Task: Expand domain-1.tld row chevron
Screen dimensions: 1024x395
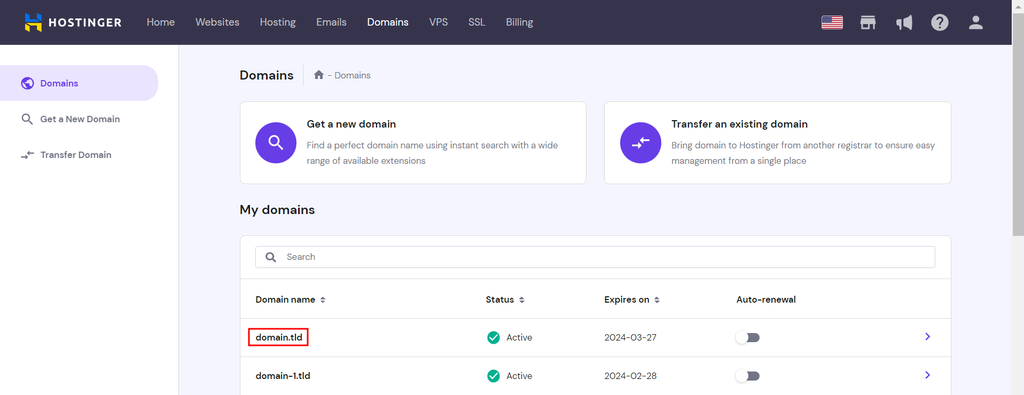Action: click(927, 375)
